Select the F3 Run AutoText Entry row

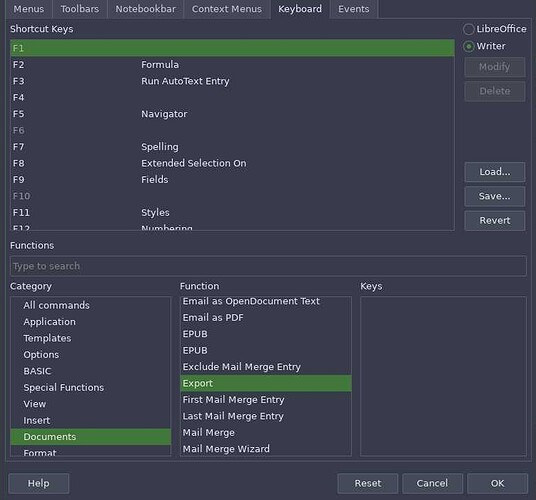(x=232, y=81)
